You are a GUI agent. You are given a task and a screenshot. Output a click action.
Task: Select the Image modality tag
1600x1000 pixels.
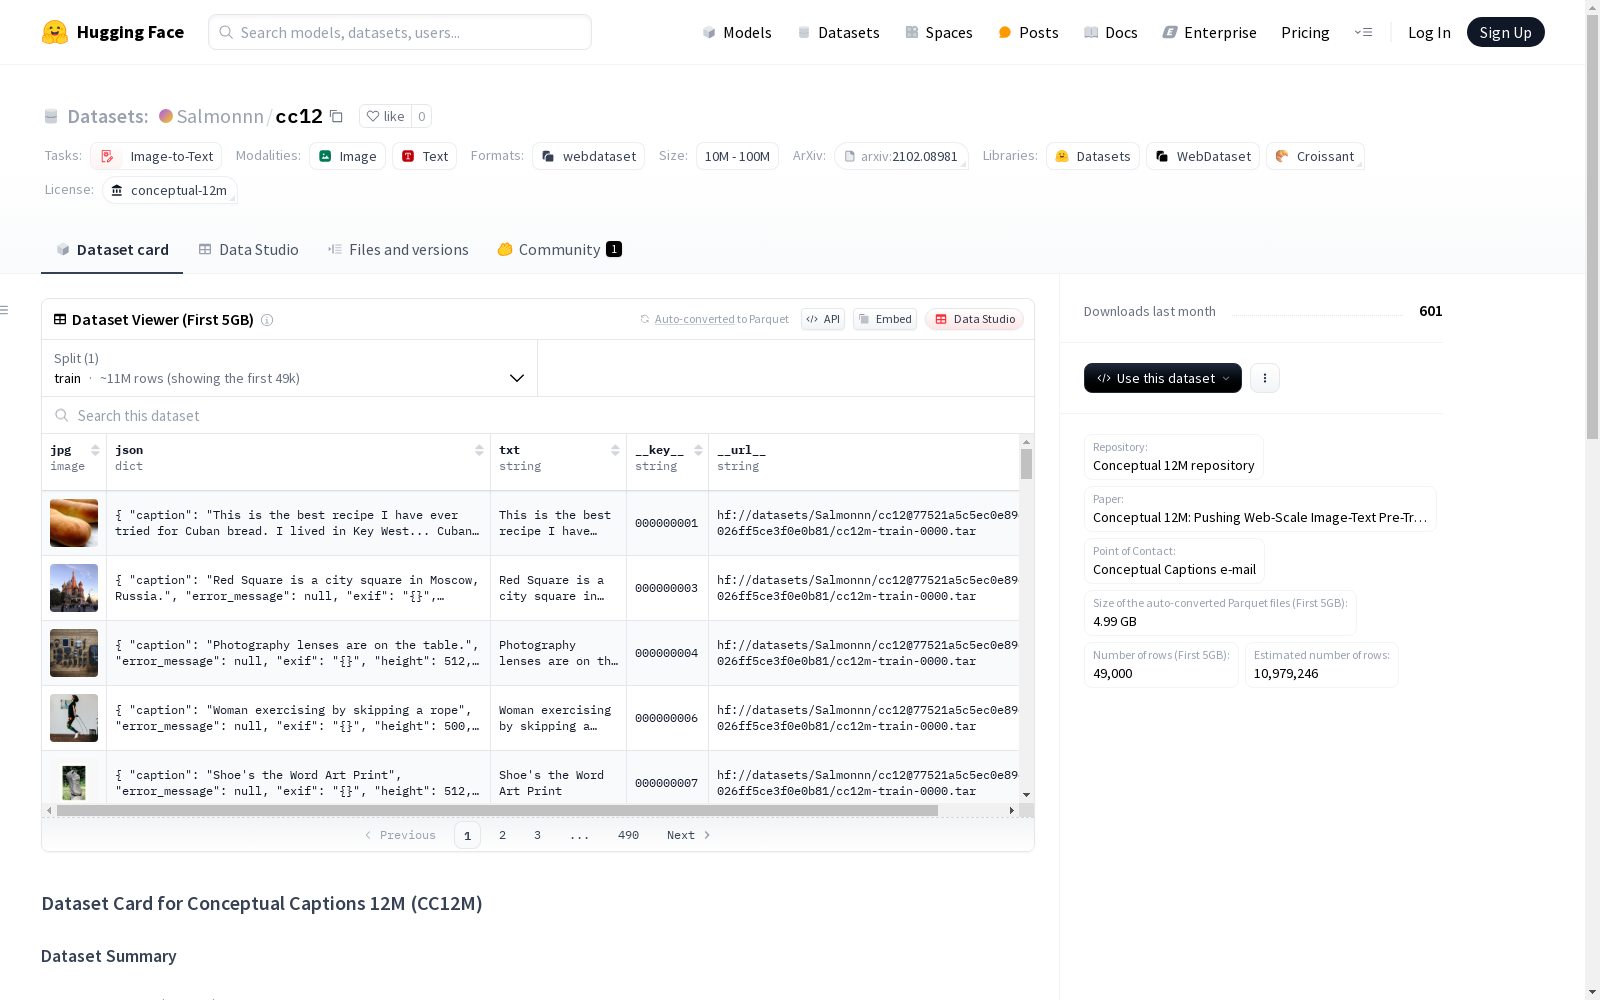347,156
